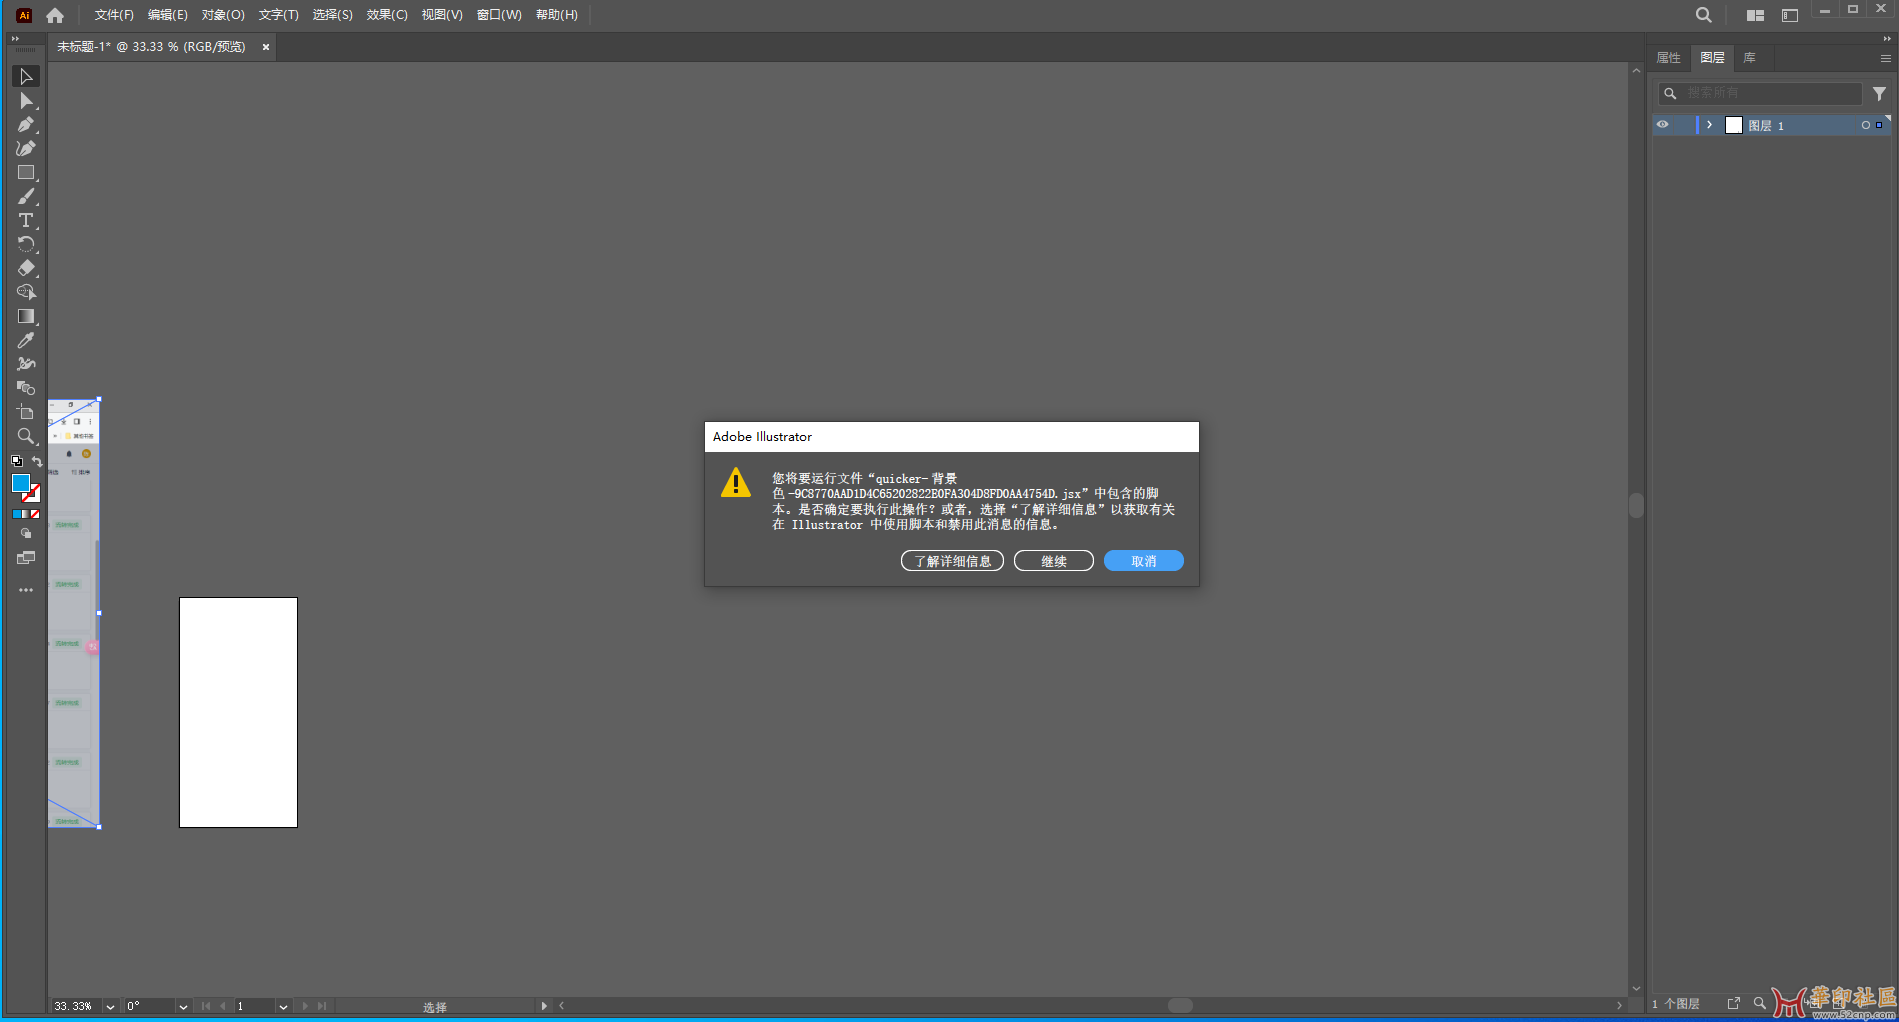Click selection indicator square of 图层 1
The height and width of the screenshot is (1022, 1899).
click(1879, 125)
